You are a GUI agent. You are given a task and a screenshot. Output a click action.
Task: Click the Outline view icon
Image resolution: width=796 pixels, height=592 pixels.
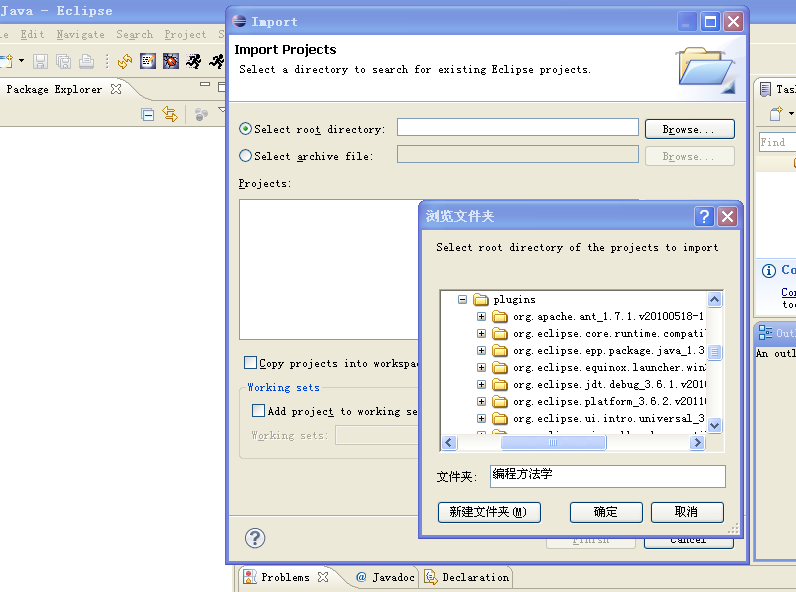[x=765, y=333]
